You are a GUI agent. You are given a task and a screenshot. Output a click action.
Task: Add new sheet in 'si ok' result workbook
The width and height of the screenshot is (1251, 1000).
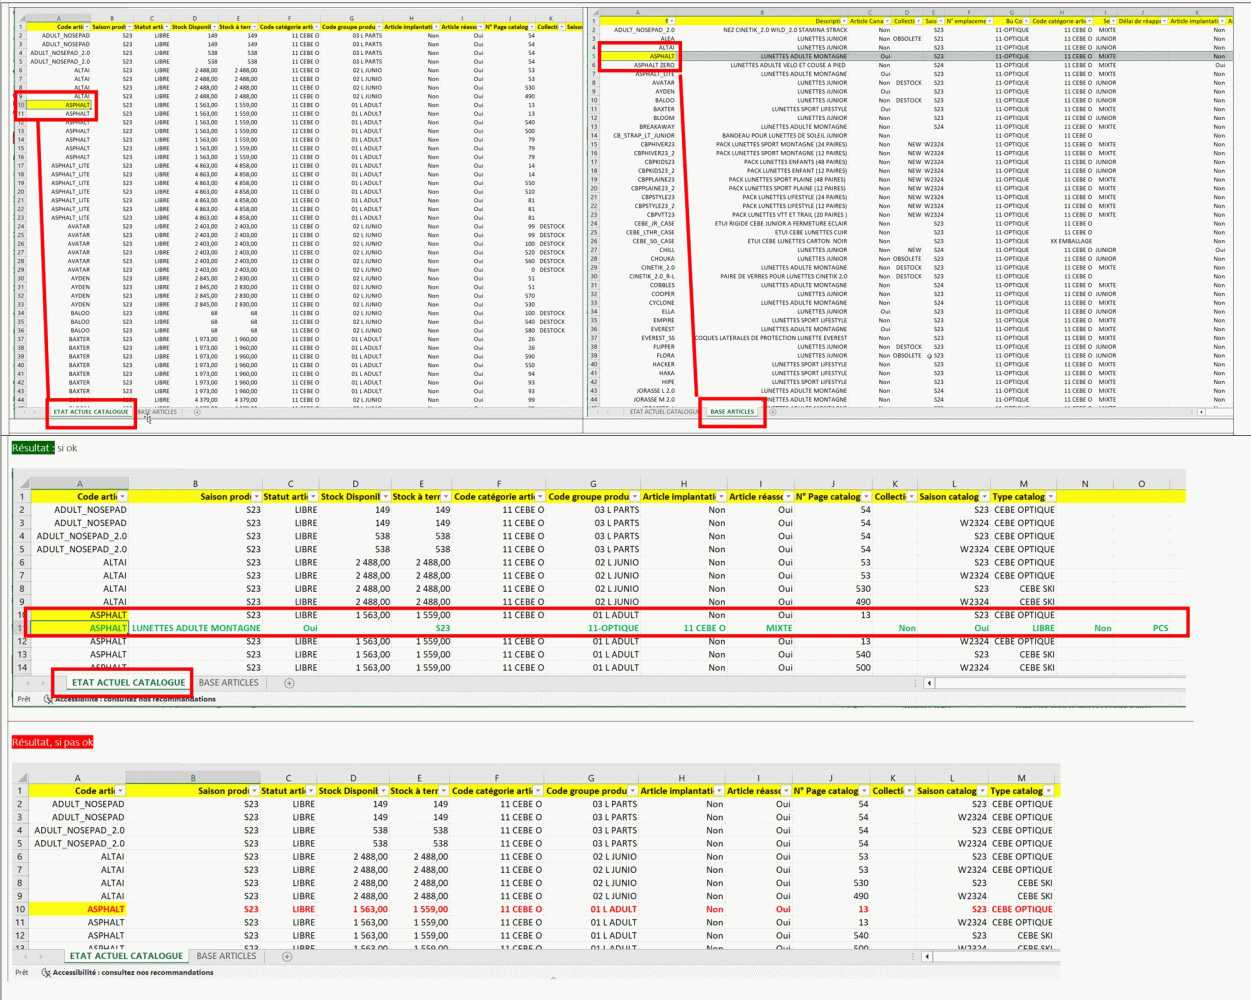289,683
